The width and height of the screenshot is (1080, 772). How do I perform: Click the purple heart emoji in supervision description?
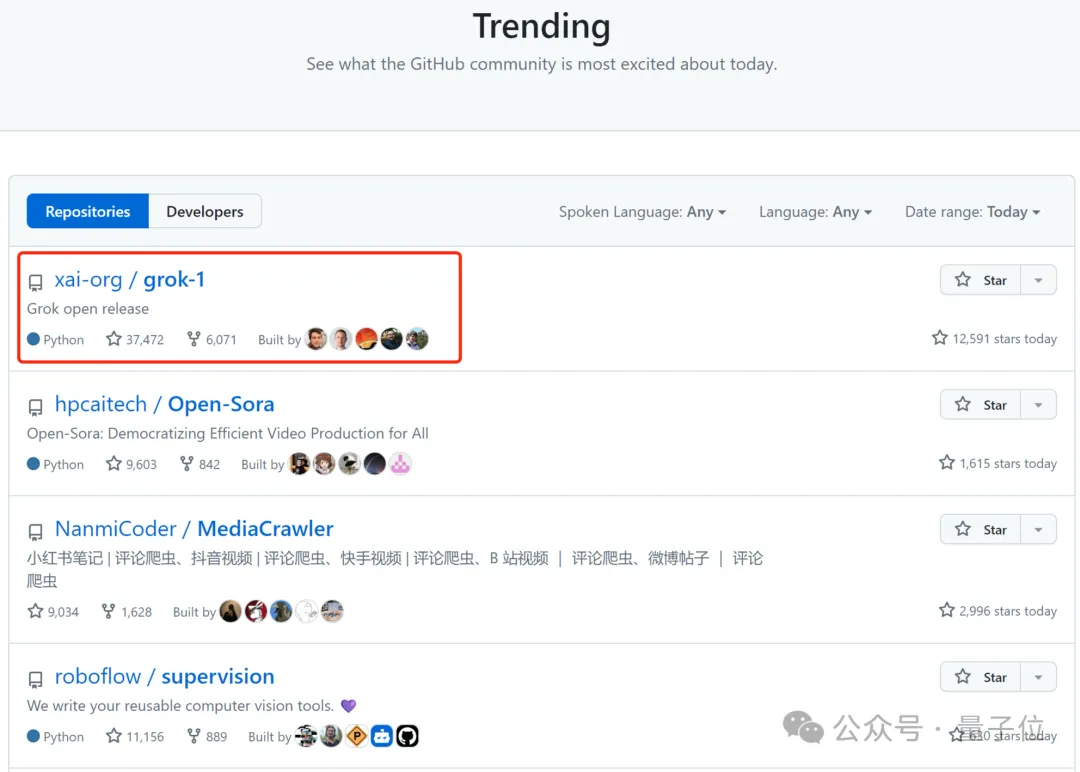click(349, 706)
